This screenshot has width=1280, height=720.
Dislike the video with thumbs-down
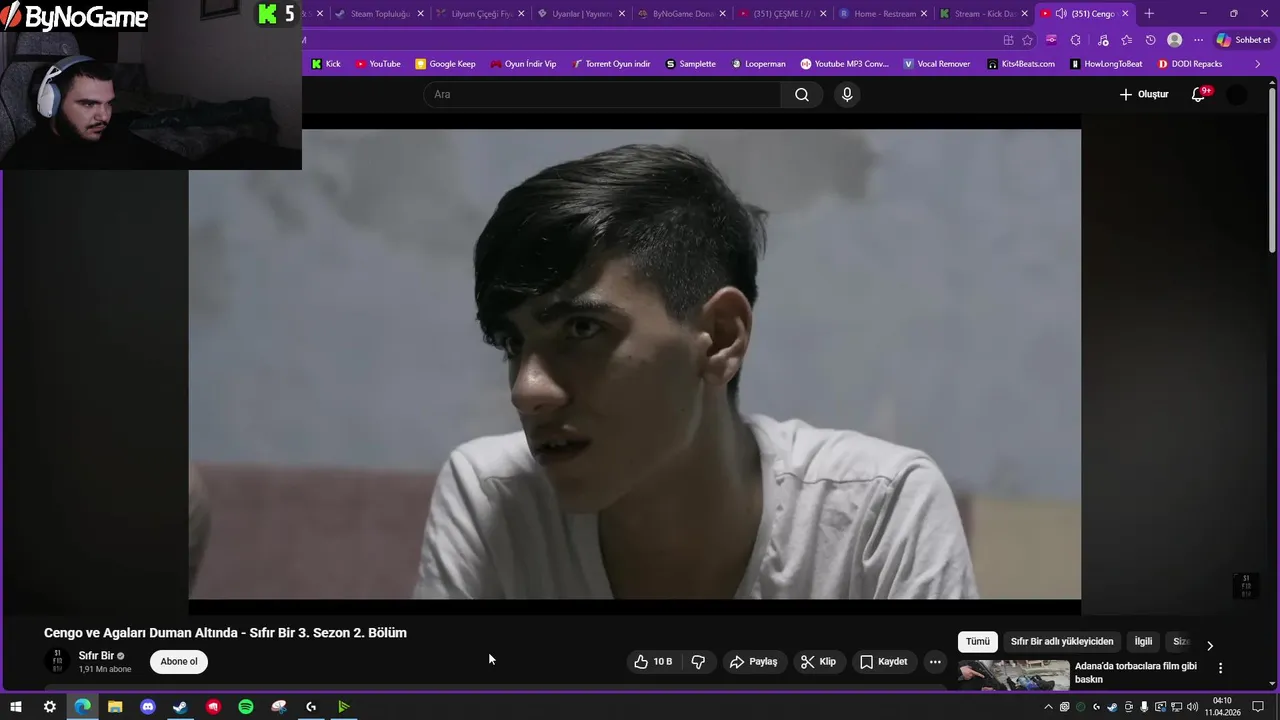point(698,662)
